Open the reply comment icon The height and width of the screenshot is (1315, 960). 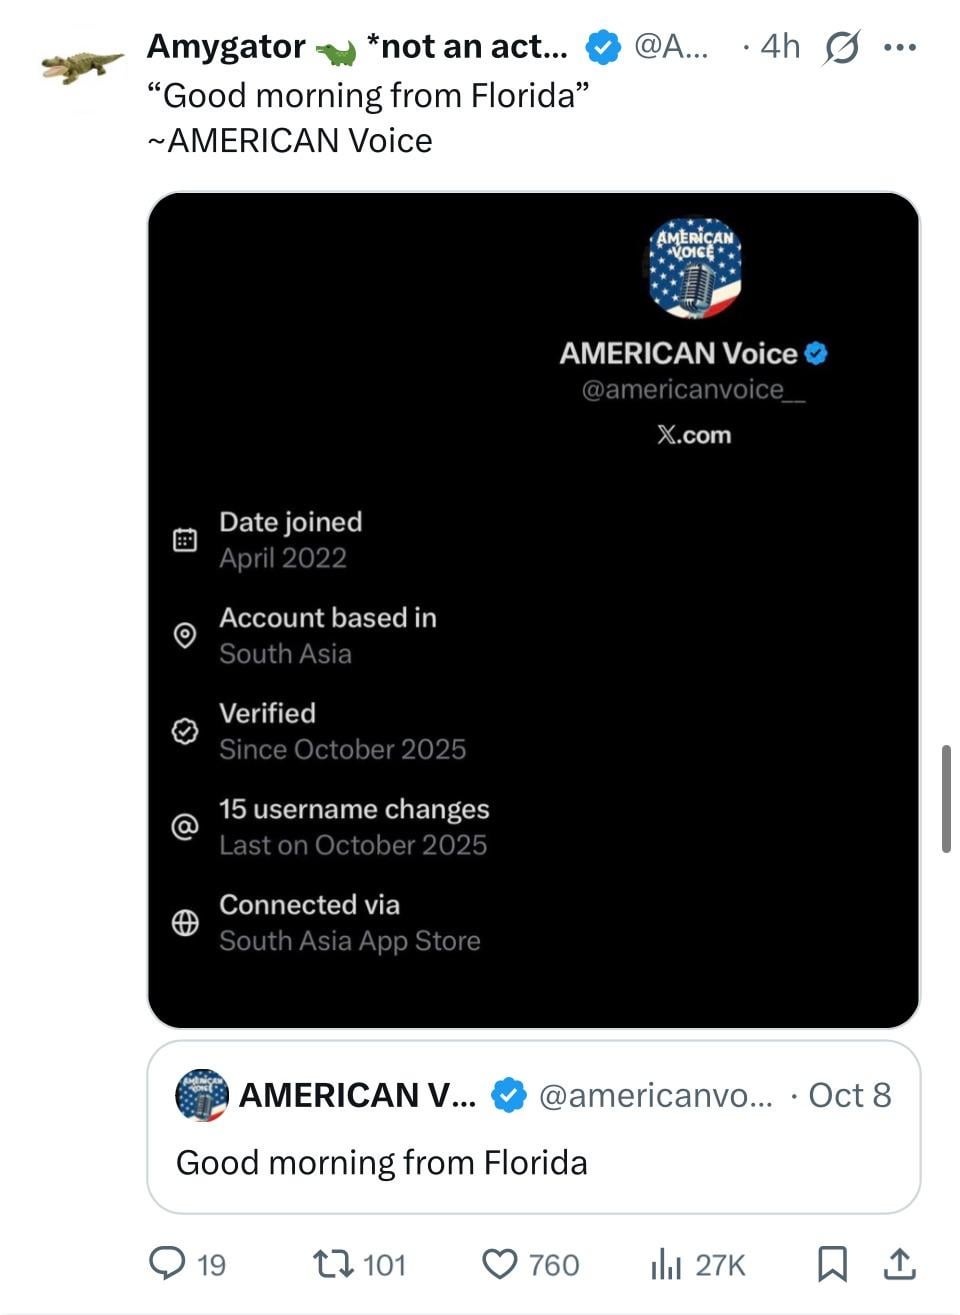tap(166, 1264)
